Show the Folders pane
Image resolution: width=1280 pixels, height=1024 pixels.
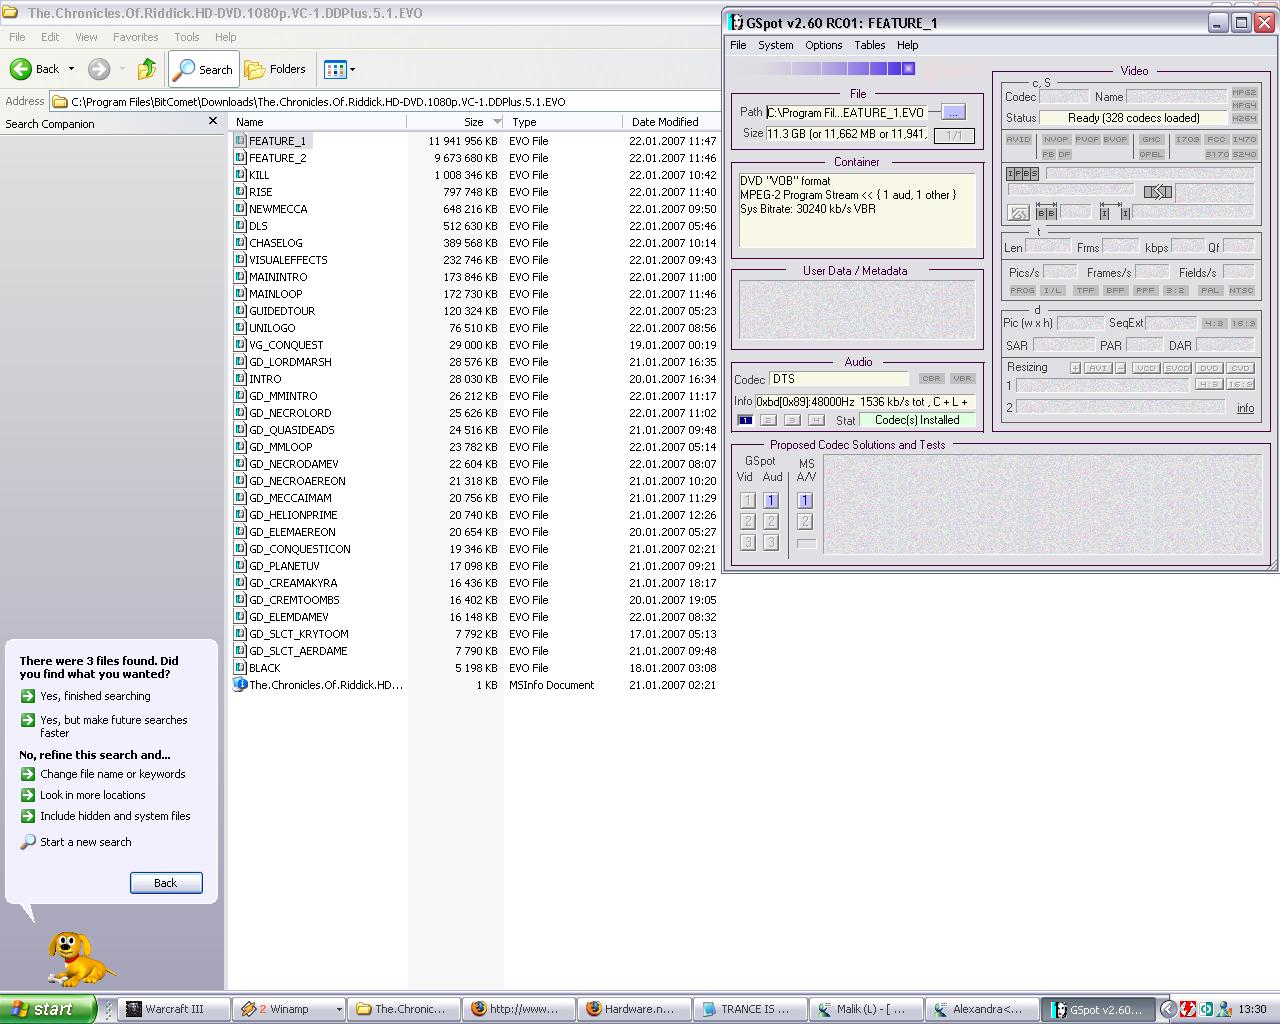point(276,69)
